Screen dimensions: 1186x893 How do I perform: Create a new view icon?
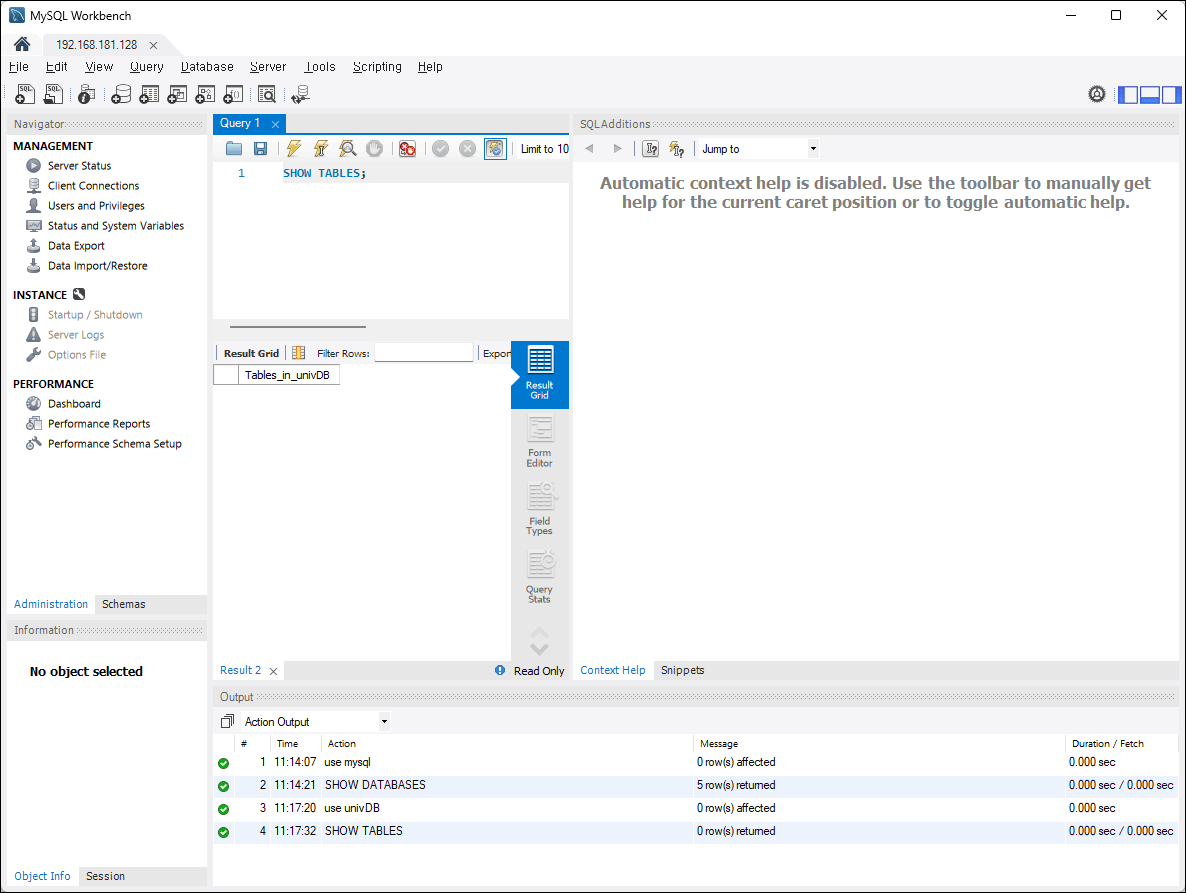177,94
